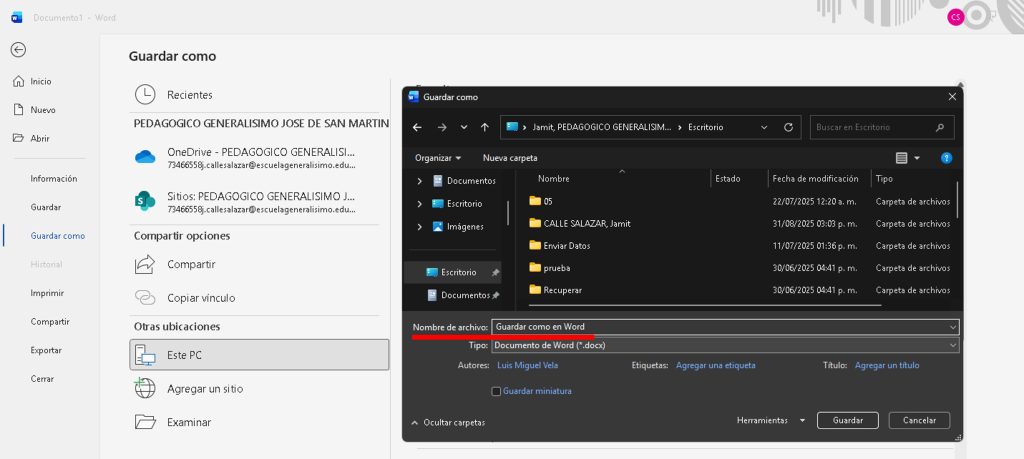Image resolution: width=1024 pixels, height=459 pixels.
Task: Select Imprimir in left menu
Action: pos(47,293)
